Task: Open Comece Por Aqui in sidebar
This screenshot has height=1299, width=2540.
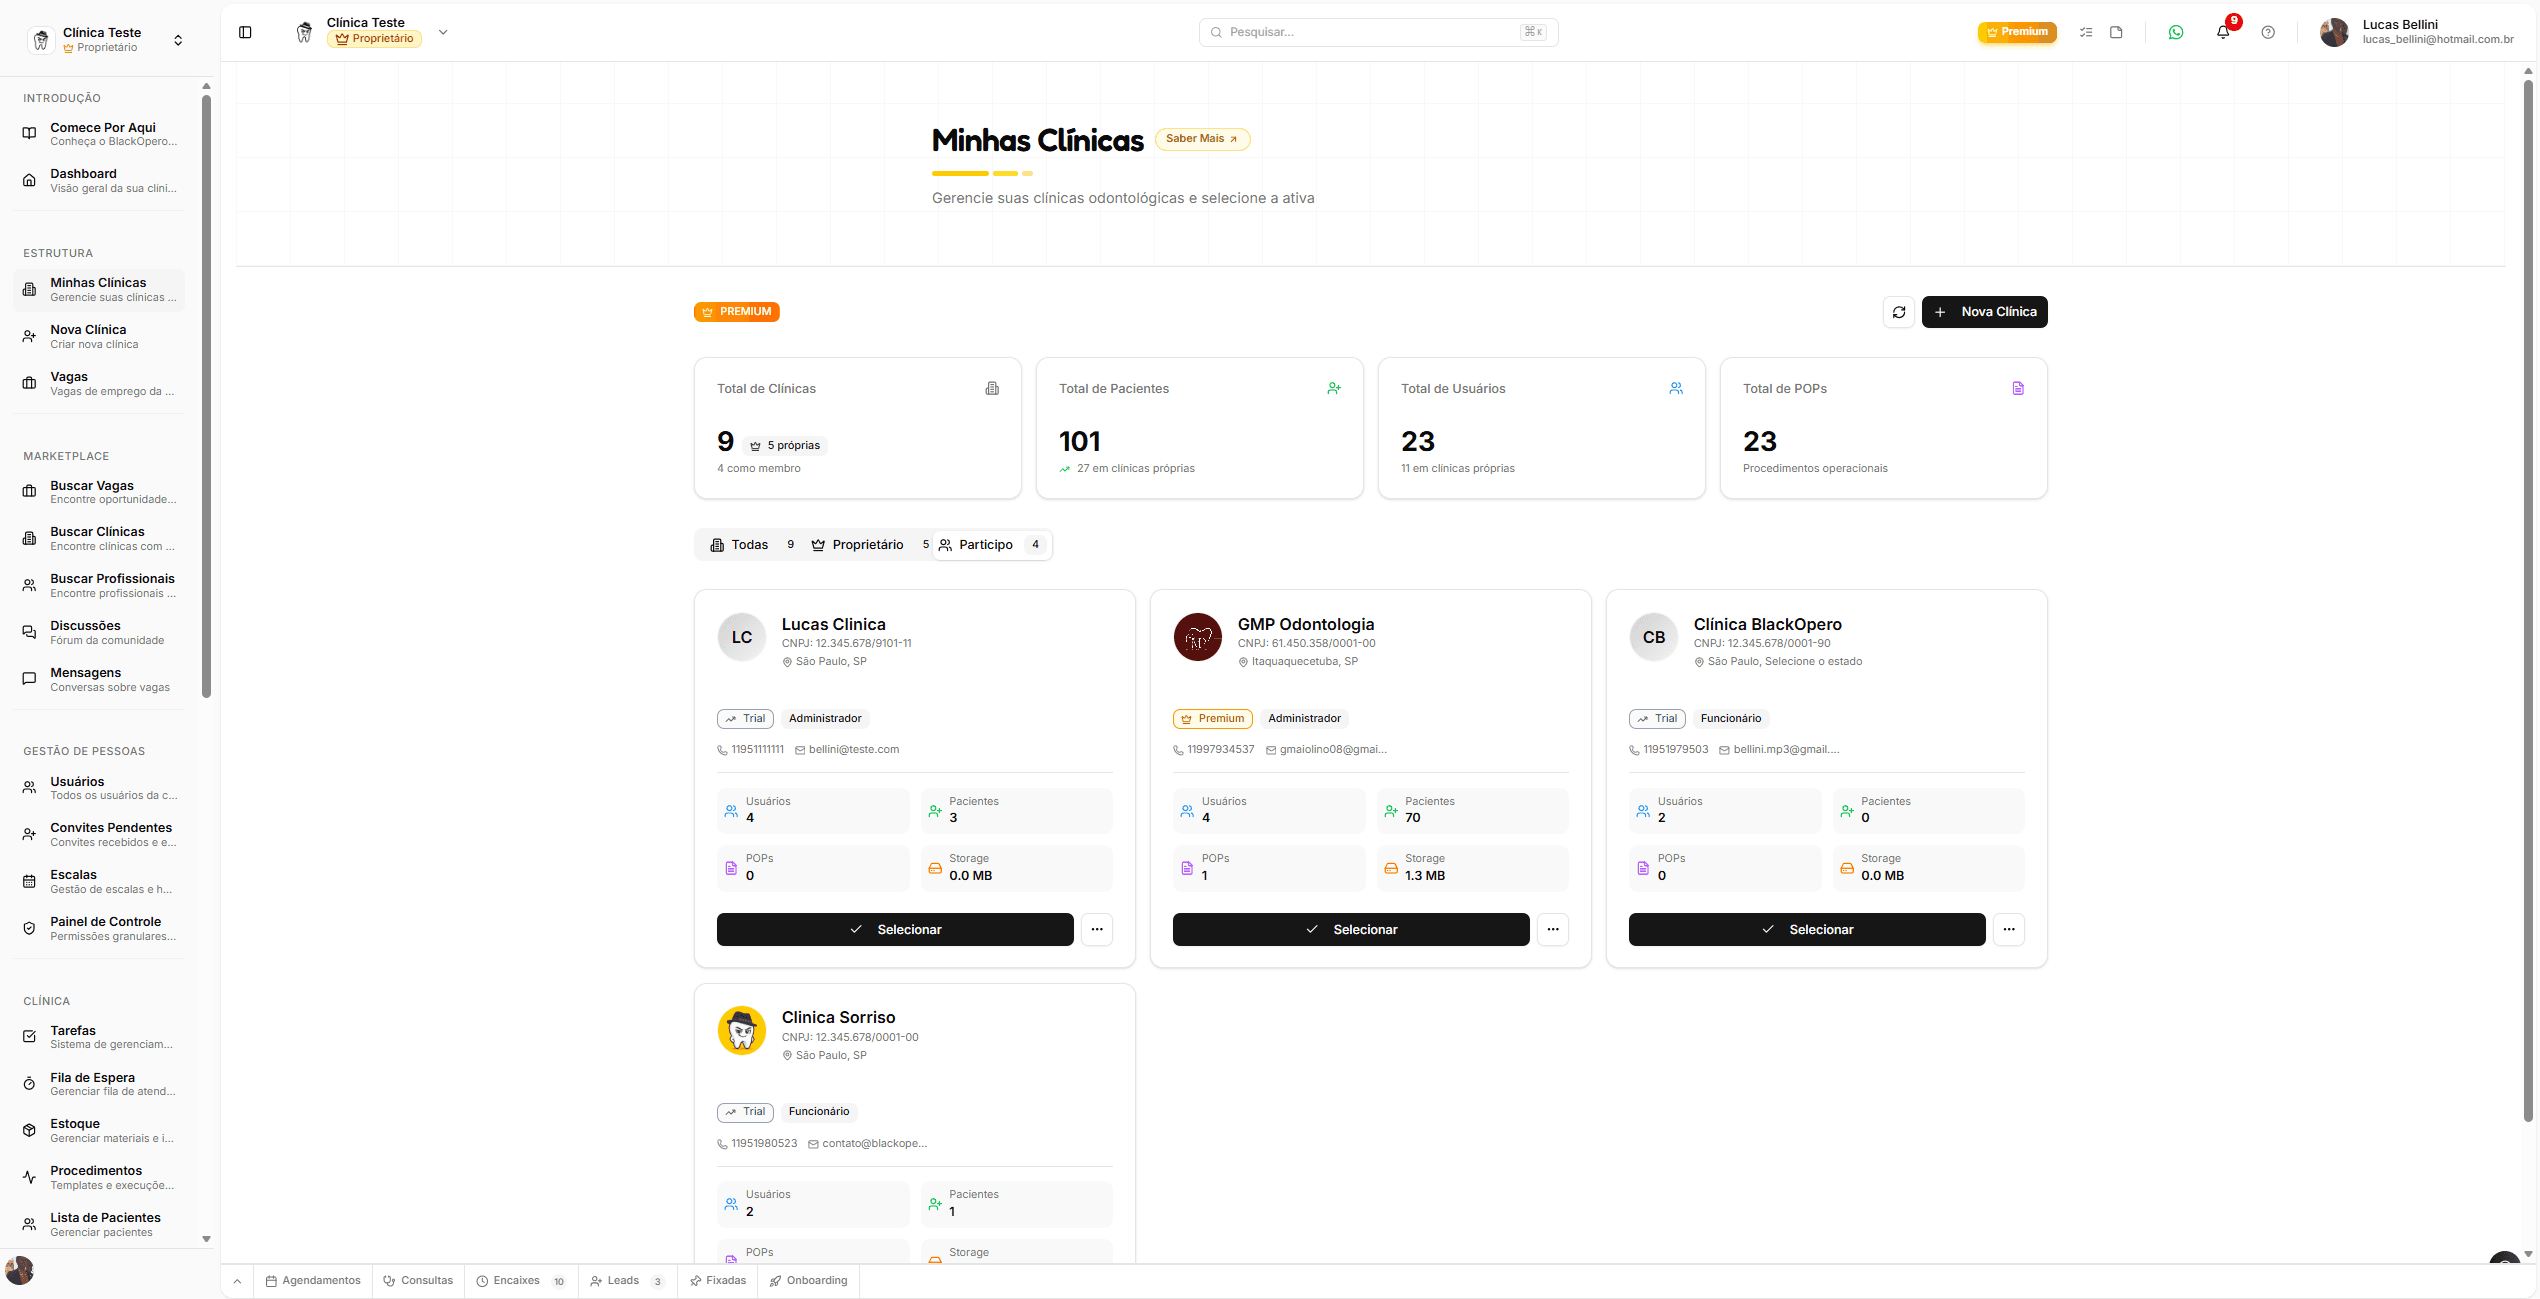Action: [x=100, y=134]
